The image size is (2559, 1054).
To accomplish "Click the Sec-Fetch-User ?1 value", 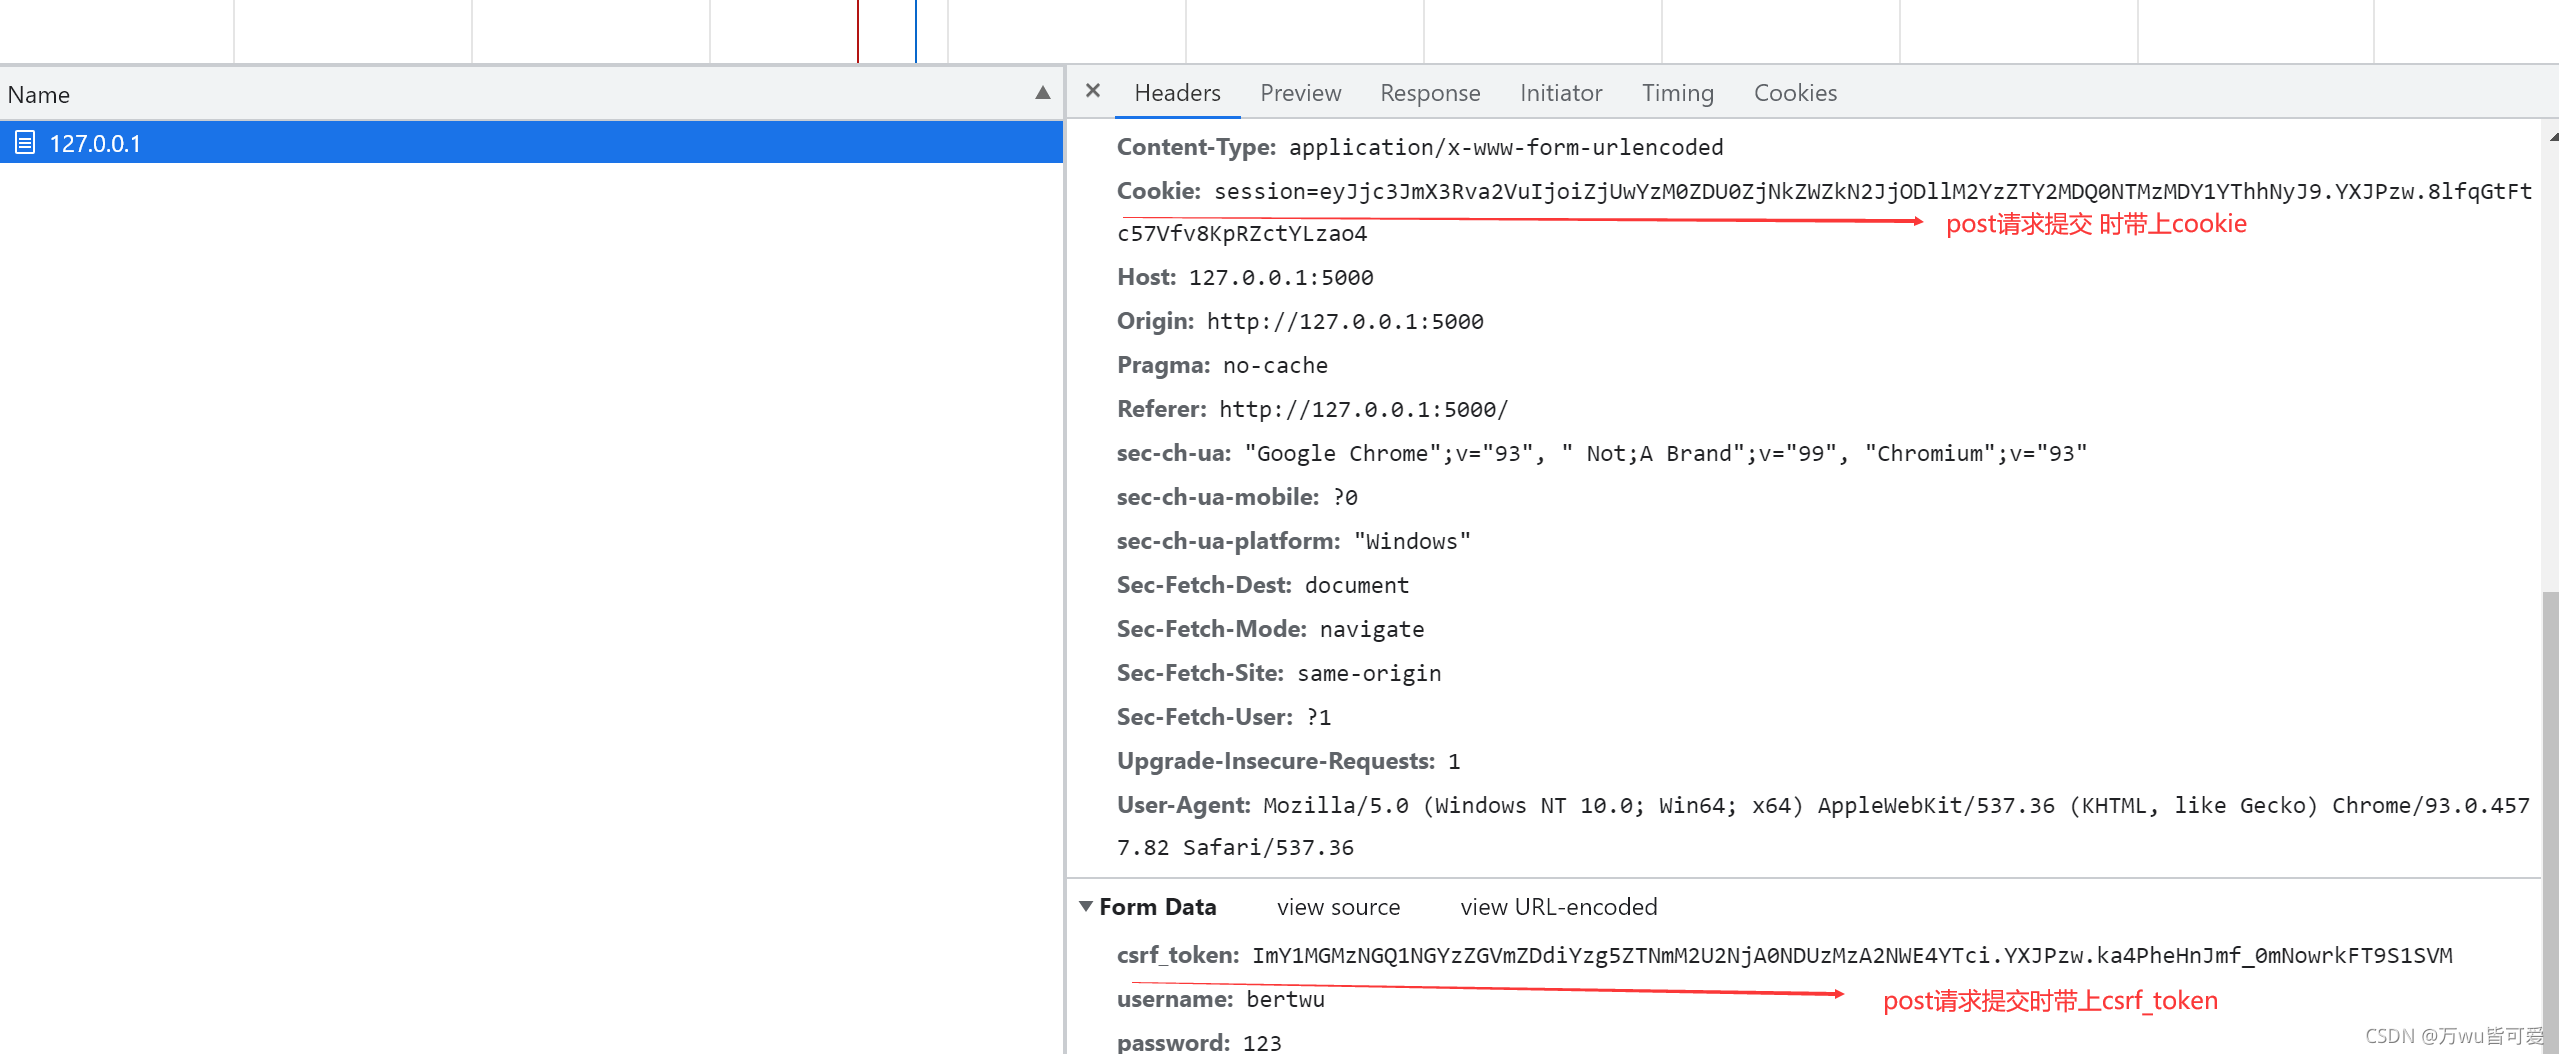I will [1318, 717].
